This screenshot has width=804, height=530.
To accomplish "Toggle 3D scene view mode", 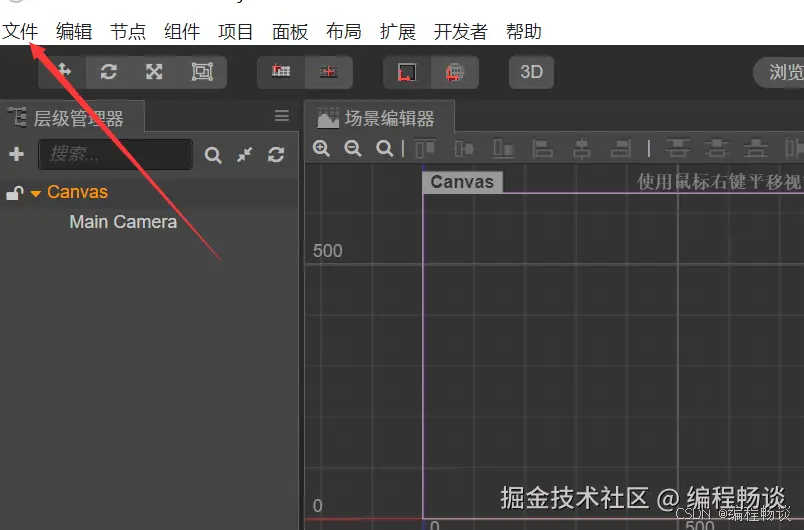I will click(x=531, y=72).
